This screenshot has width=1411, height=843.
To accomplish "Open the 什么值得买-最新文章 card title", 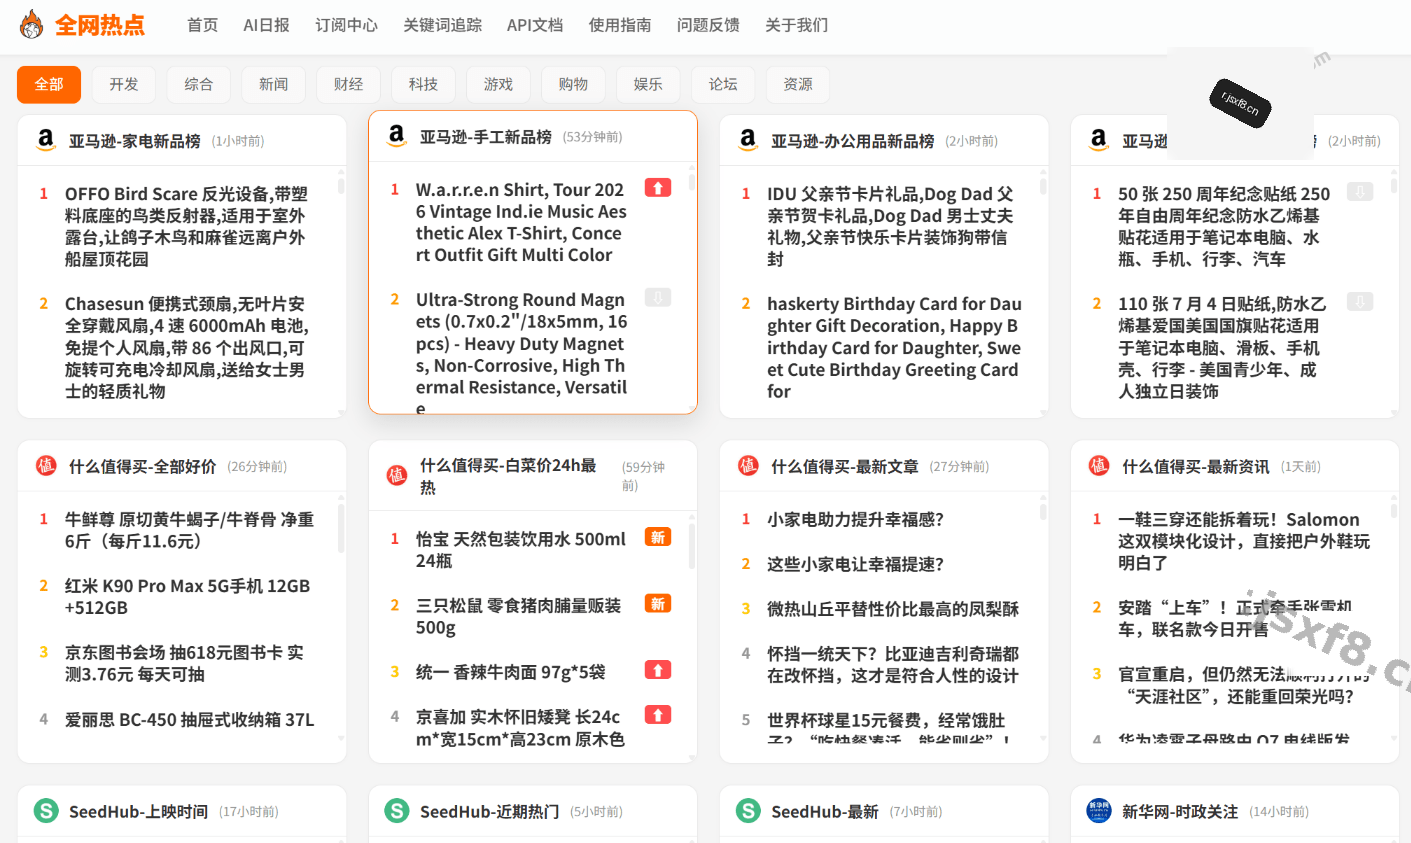I will pyautogui.click(x=845, y=466).
